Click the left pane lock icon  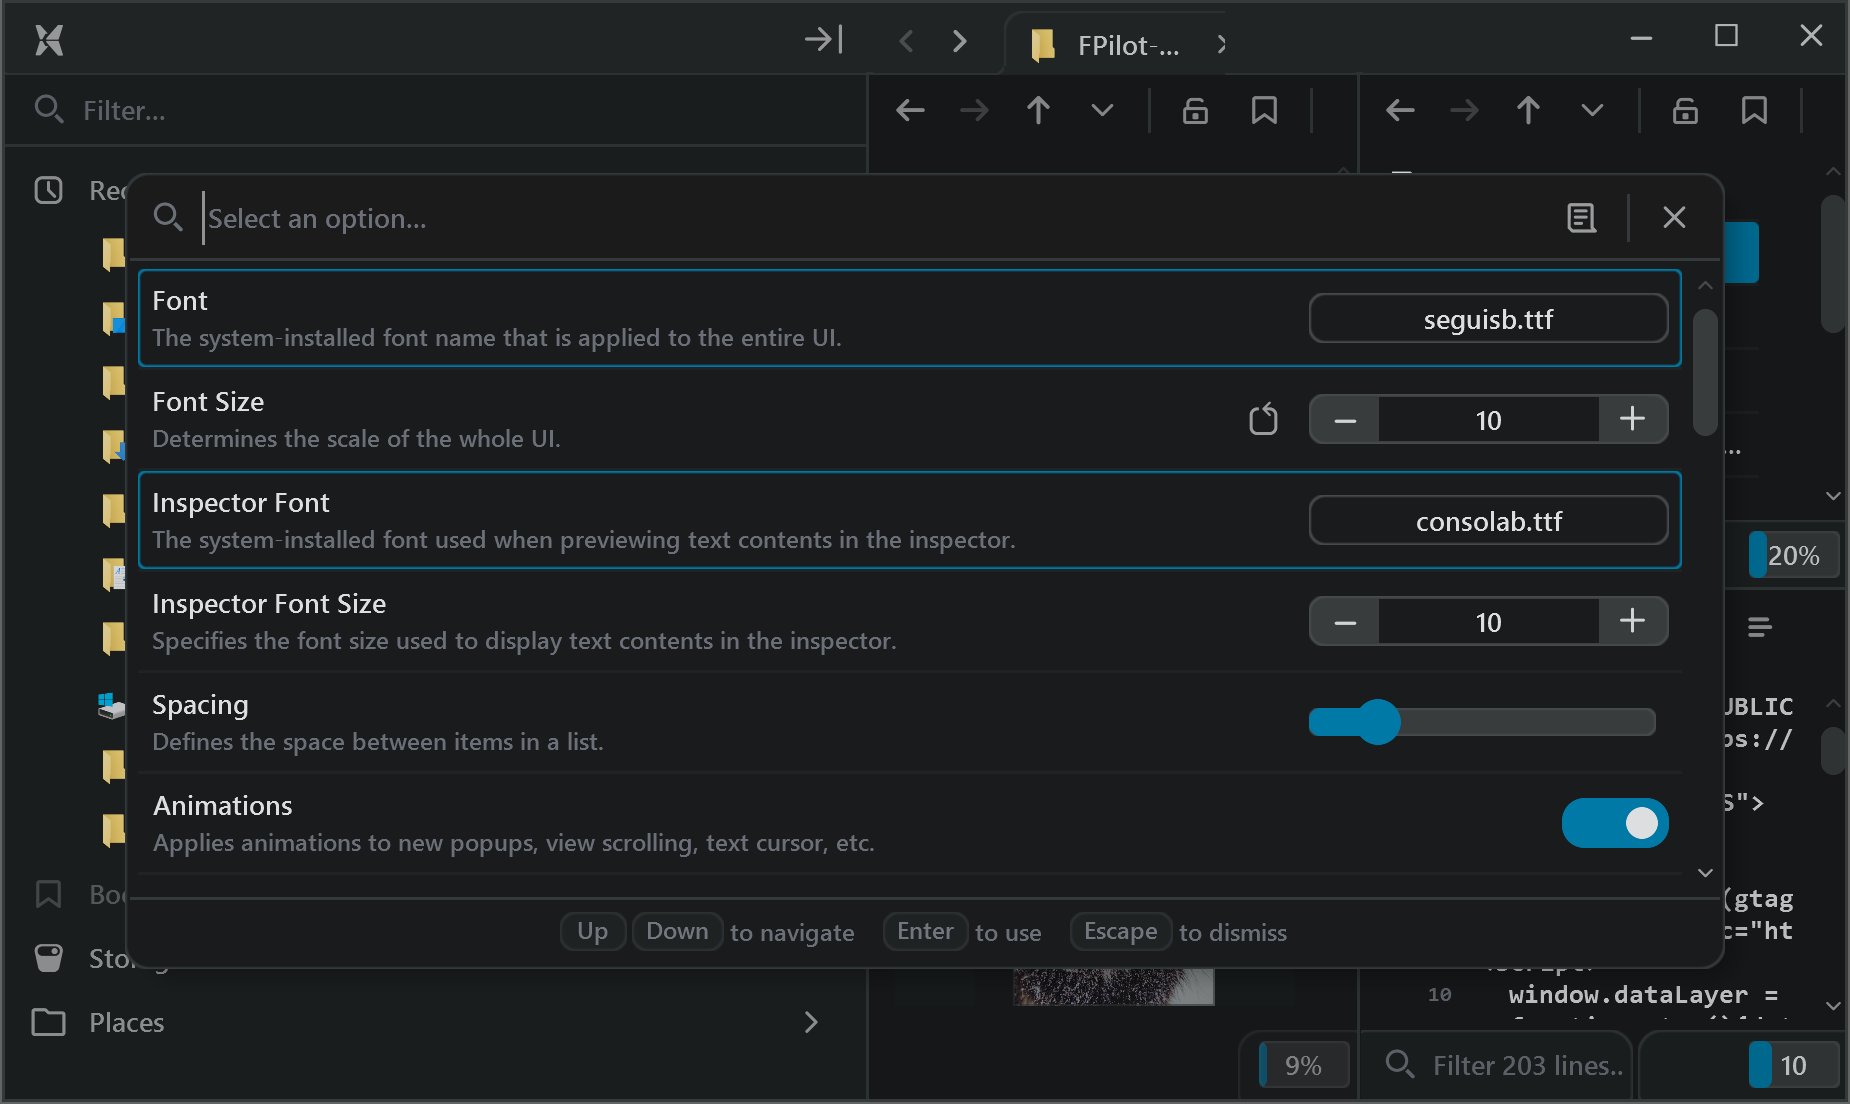pyautogui.click(x=1195, y=110)
